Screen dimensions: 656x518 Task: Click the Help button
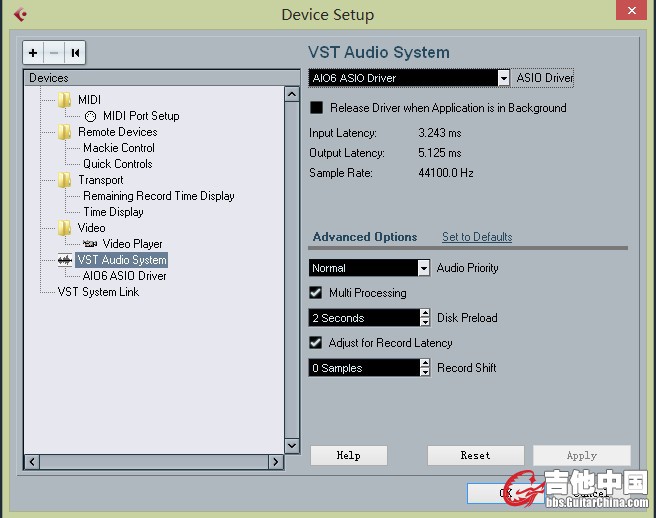(x=348, y=455)
